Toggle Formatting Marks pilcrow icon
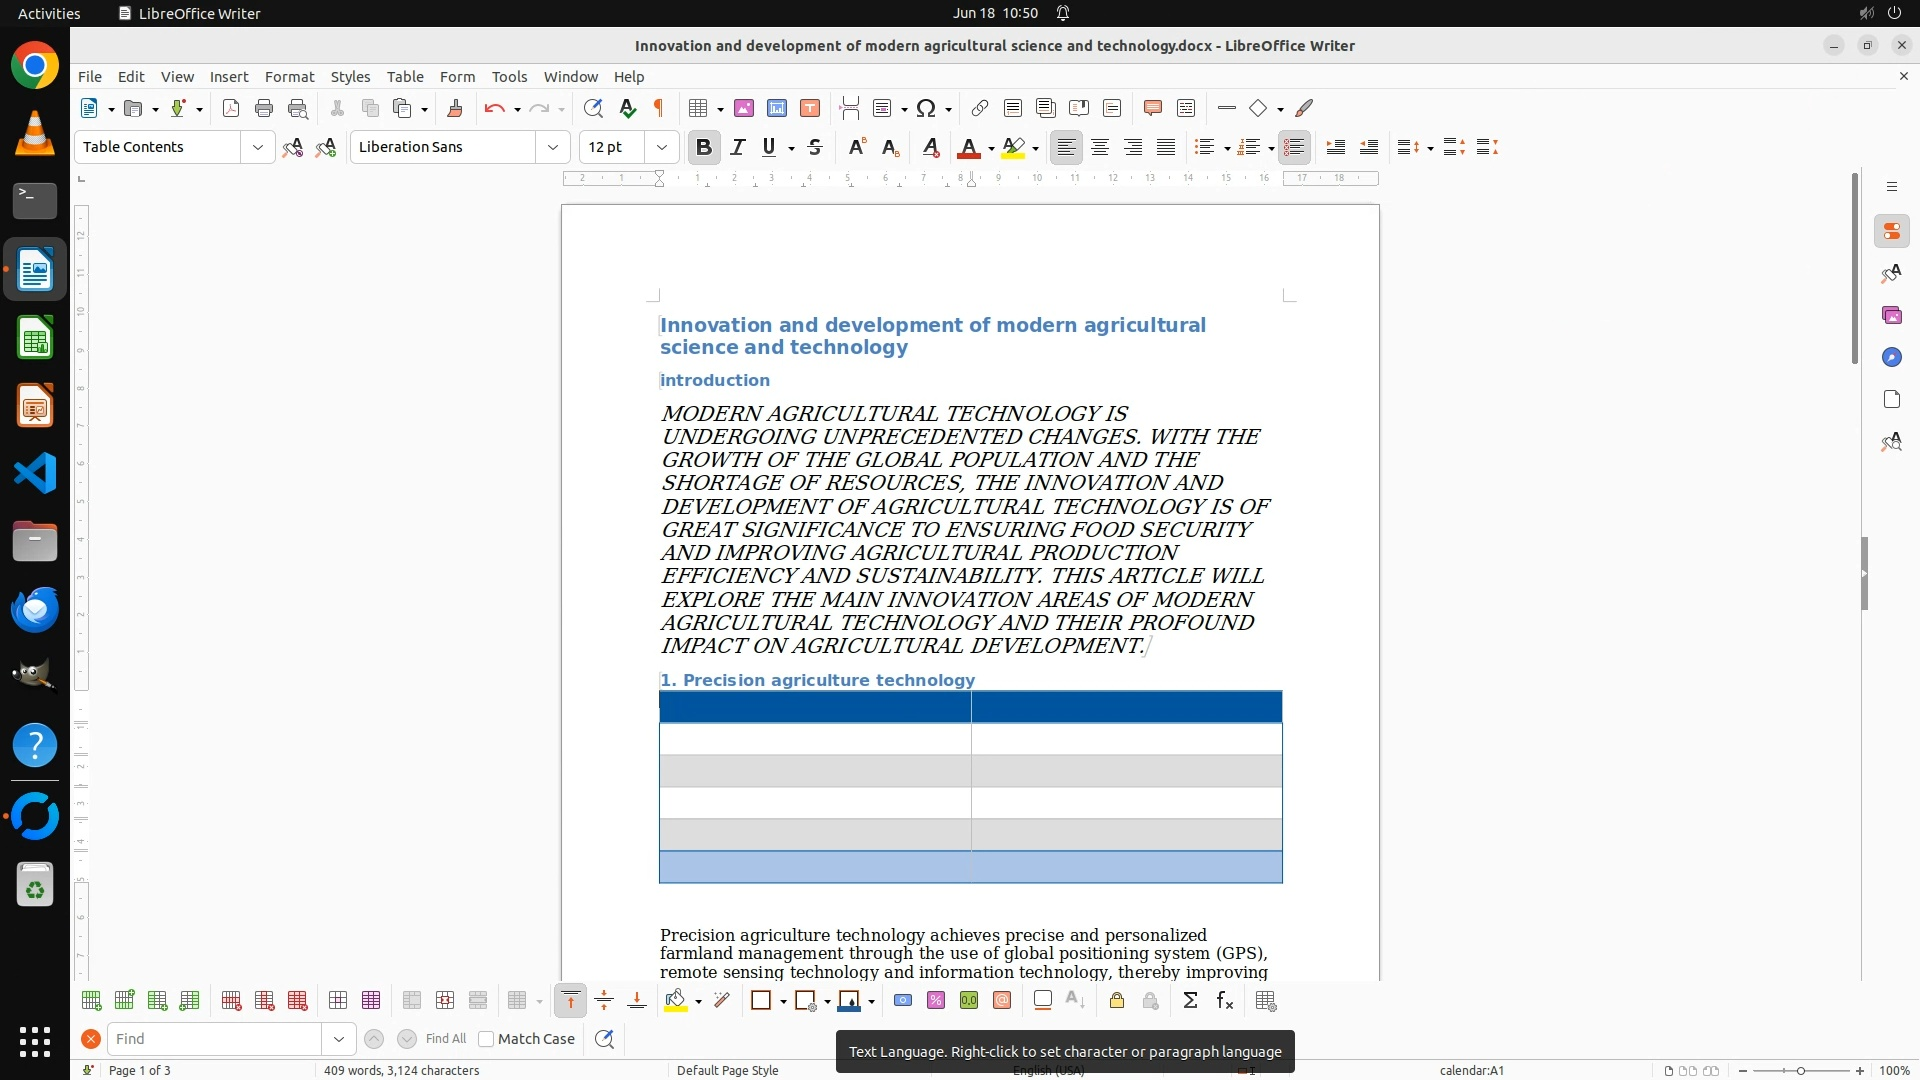 (659, 108)
